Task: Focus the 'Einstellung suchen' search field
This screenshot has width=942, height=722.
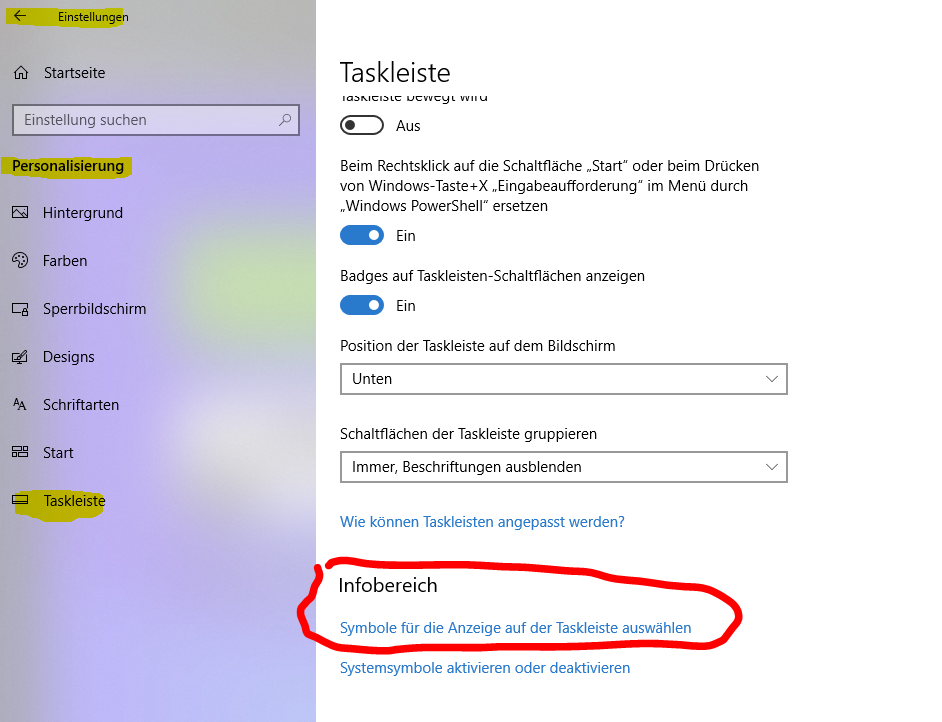Action: click(x=156, y=120)
